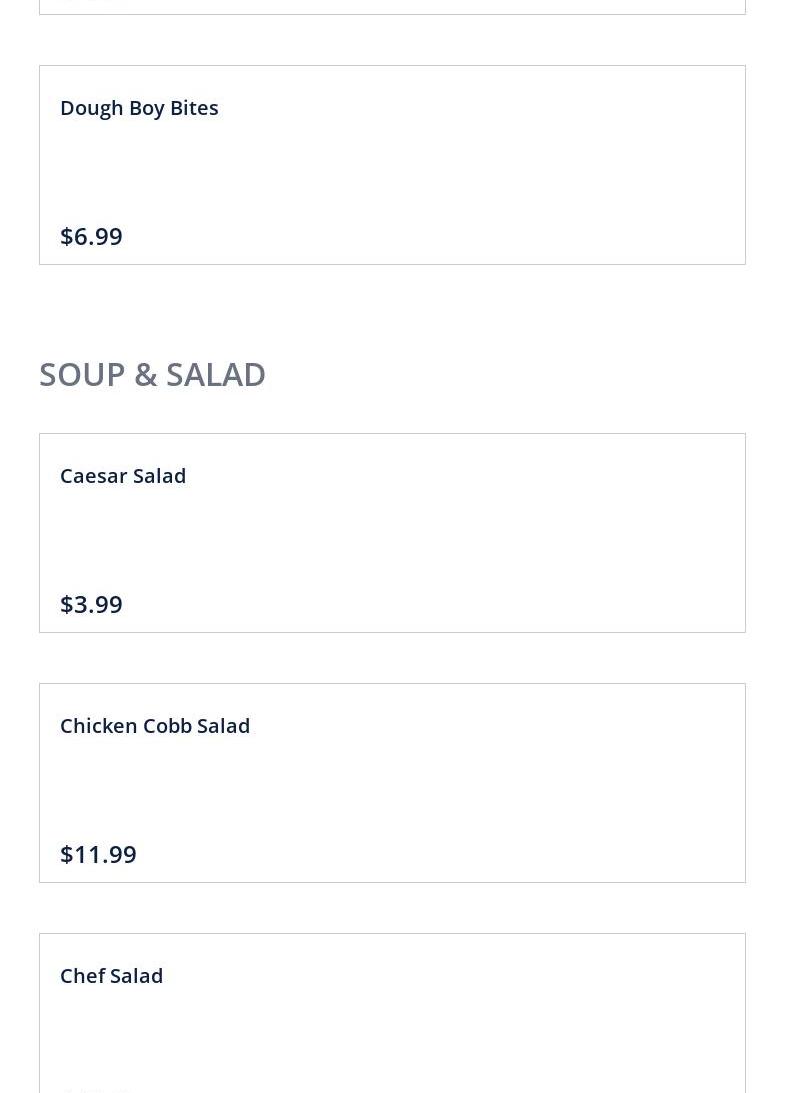Click the $6.99 price of Dough Boy Bites
This screenshot has height=1093, width=785.
91,236
